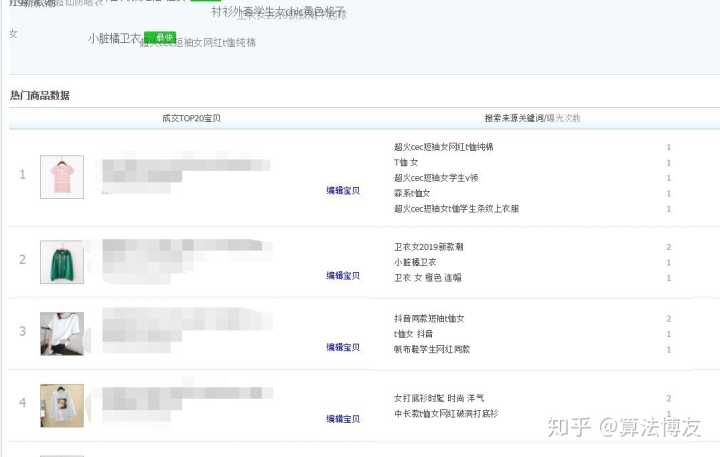
Task: Click keyword 森系t恤女
Action: pos(412,193)
